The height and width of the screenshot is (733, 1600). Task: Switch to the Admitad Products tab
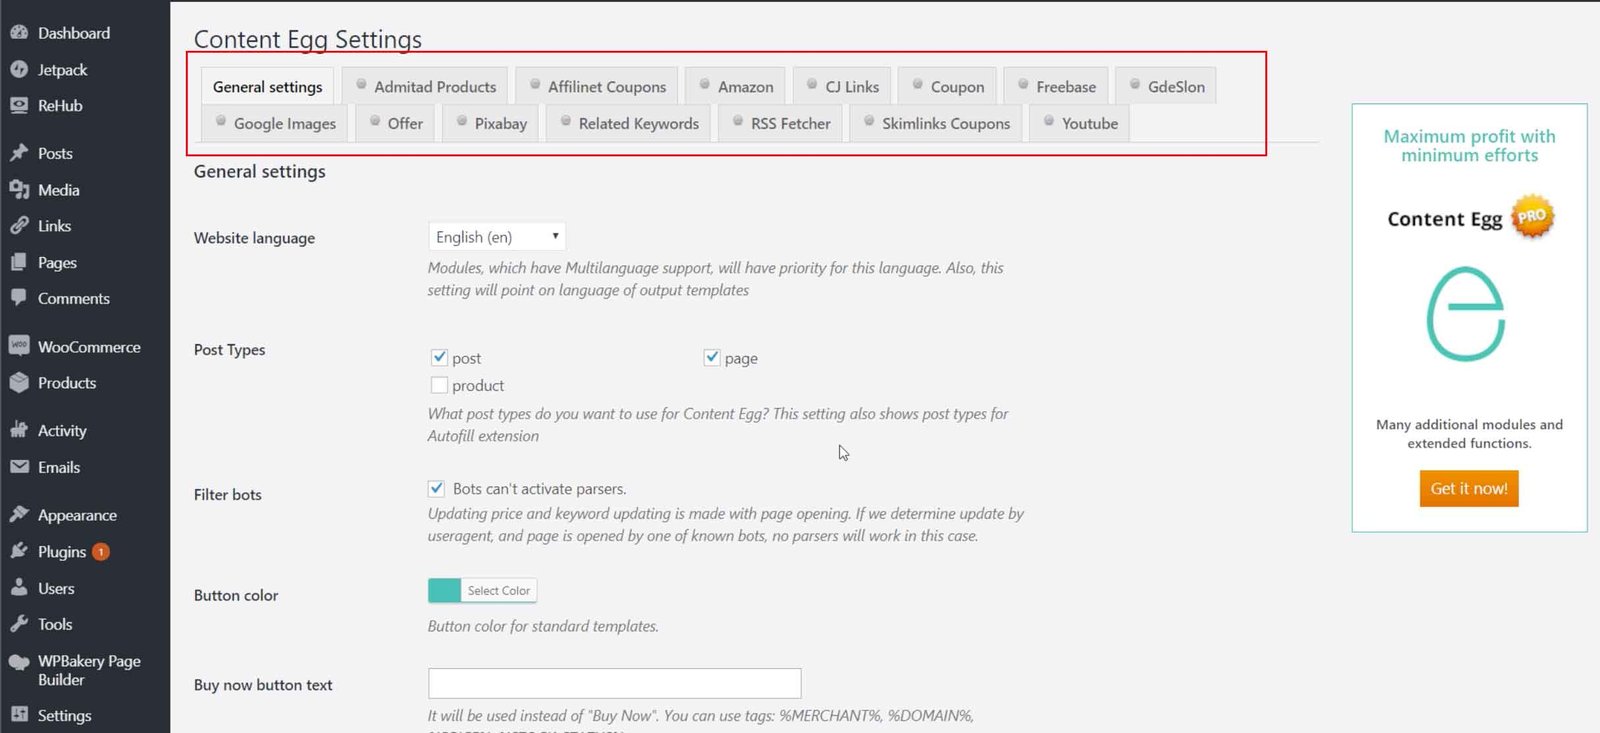[x=425, y=87]
